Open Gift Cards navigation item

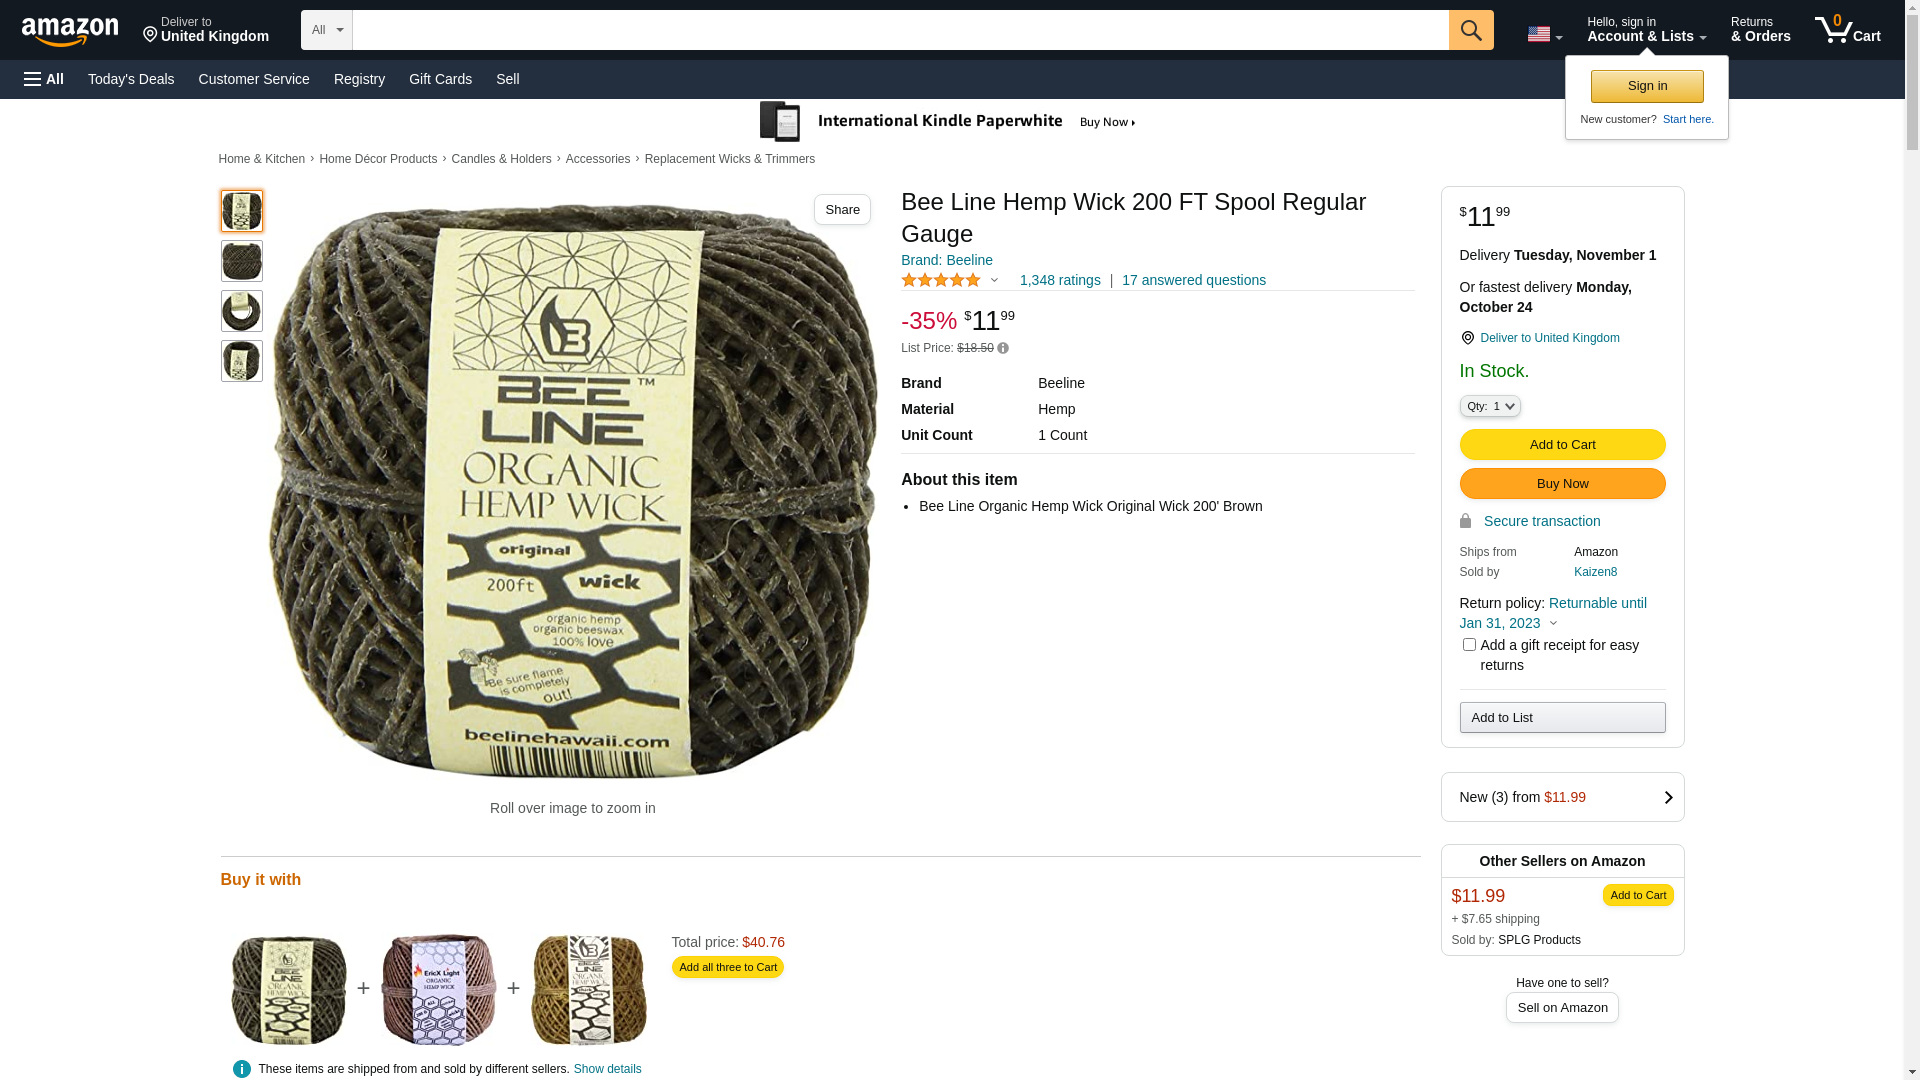tap(440, 79)
